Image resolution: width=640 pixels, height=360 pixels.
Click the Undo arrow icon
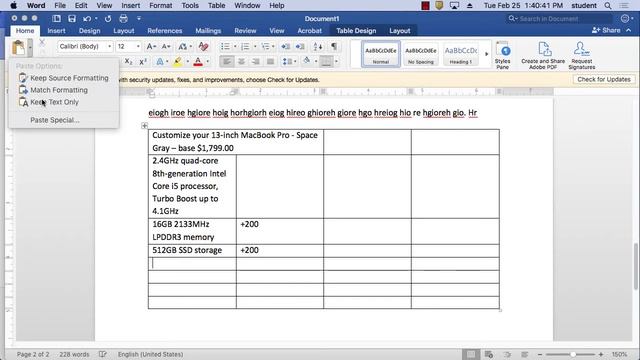[87, 19]
